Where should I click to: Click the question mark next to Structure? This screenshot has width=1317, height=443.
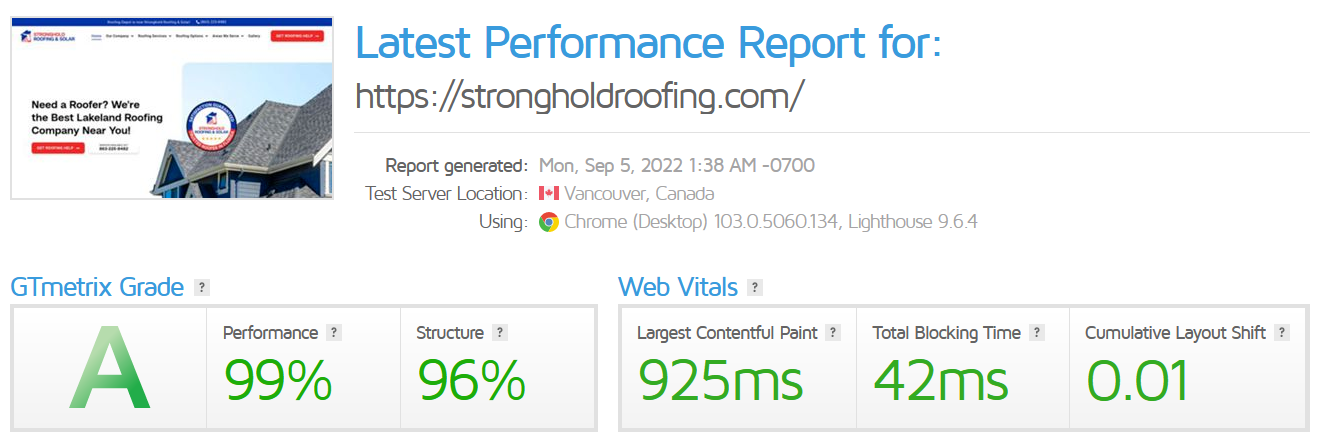(500, 333)
